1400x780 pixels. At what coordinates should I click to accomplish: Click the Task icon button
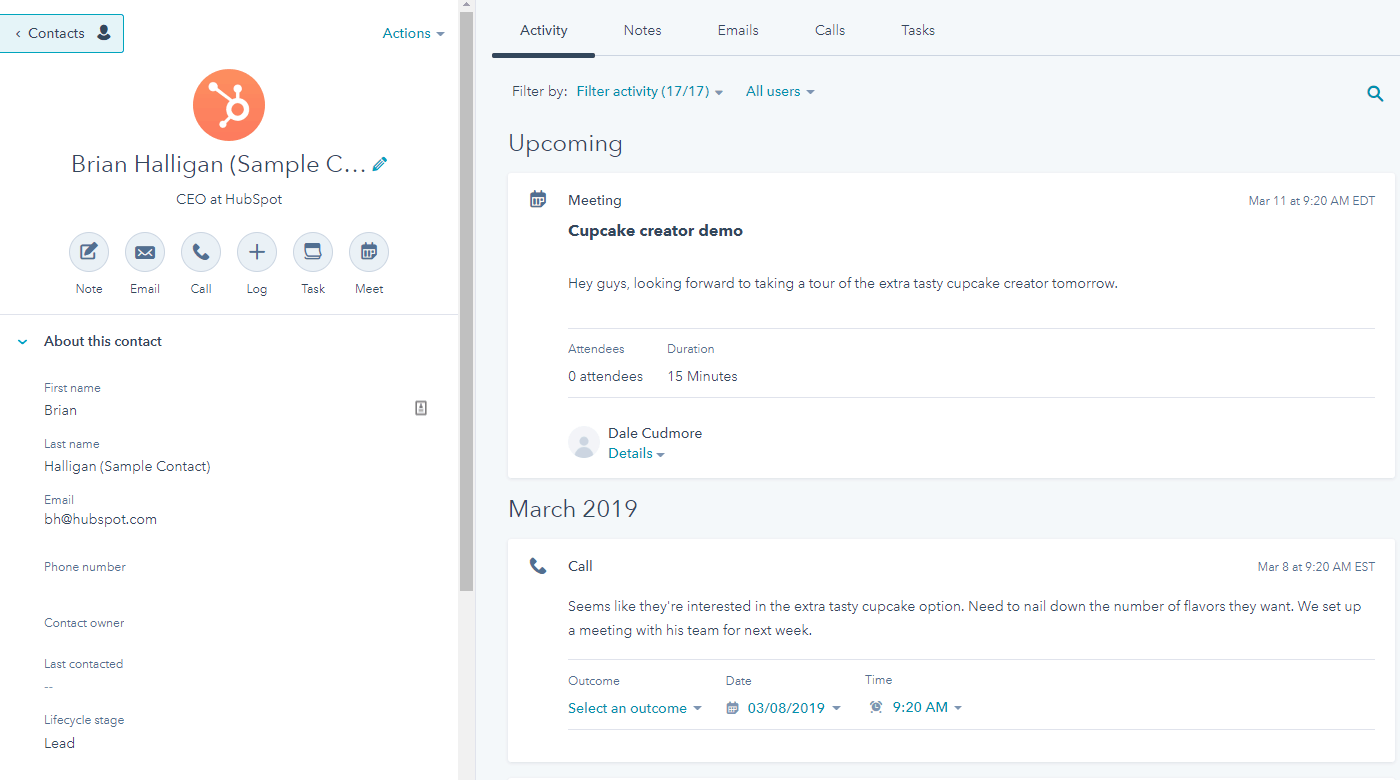click(x=313, y=252)
